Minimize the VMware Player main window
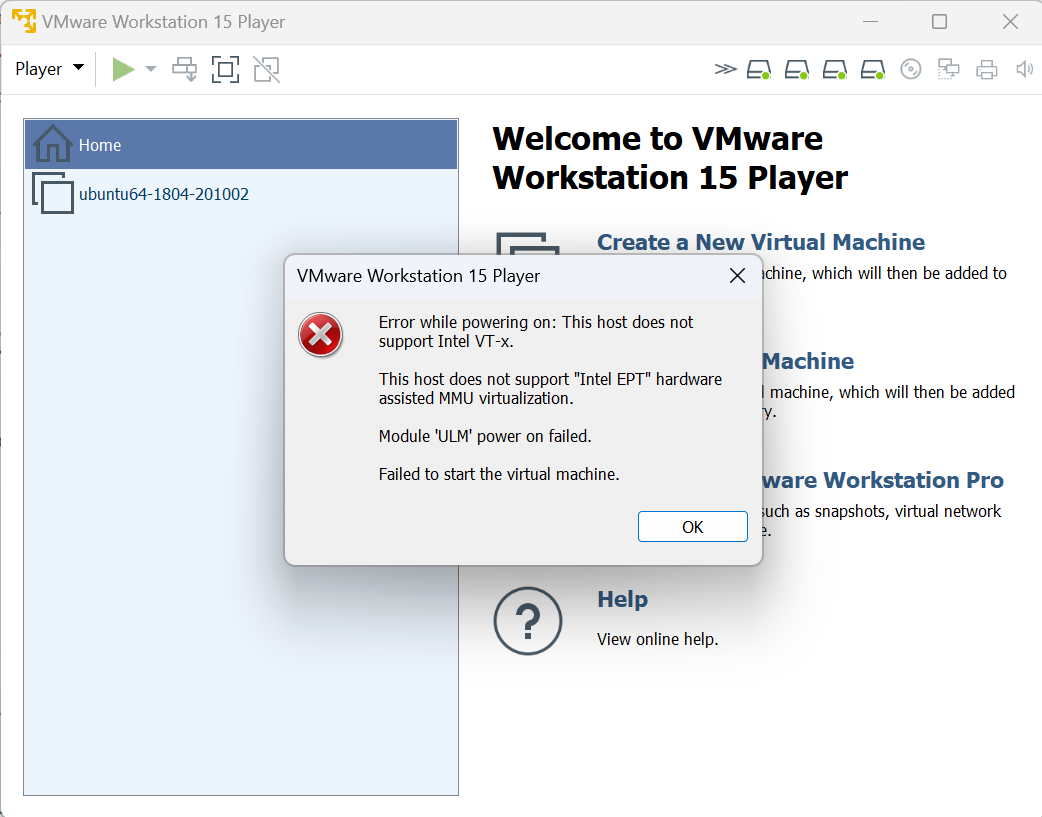The image size is (1042, 817). tap(871, 21)
